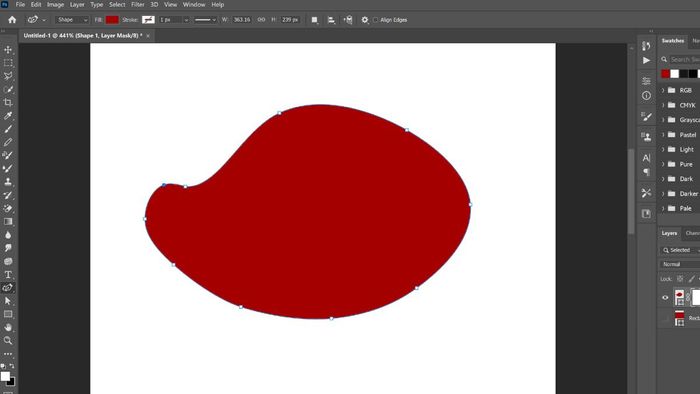Select the Rectangle shape tool
Image resolution: width=700 pixels, height=394 pixels.
pos(8,314)
